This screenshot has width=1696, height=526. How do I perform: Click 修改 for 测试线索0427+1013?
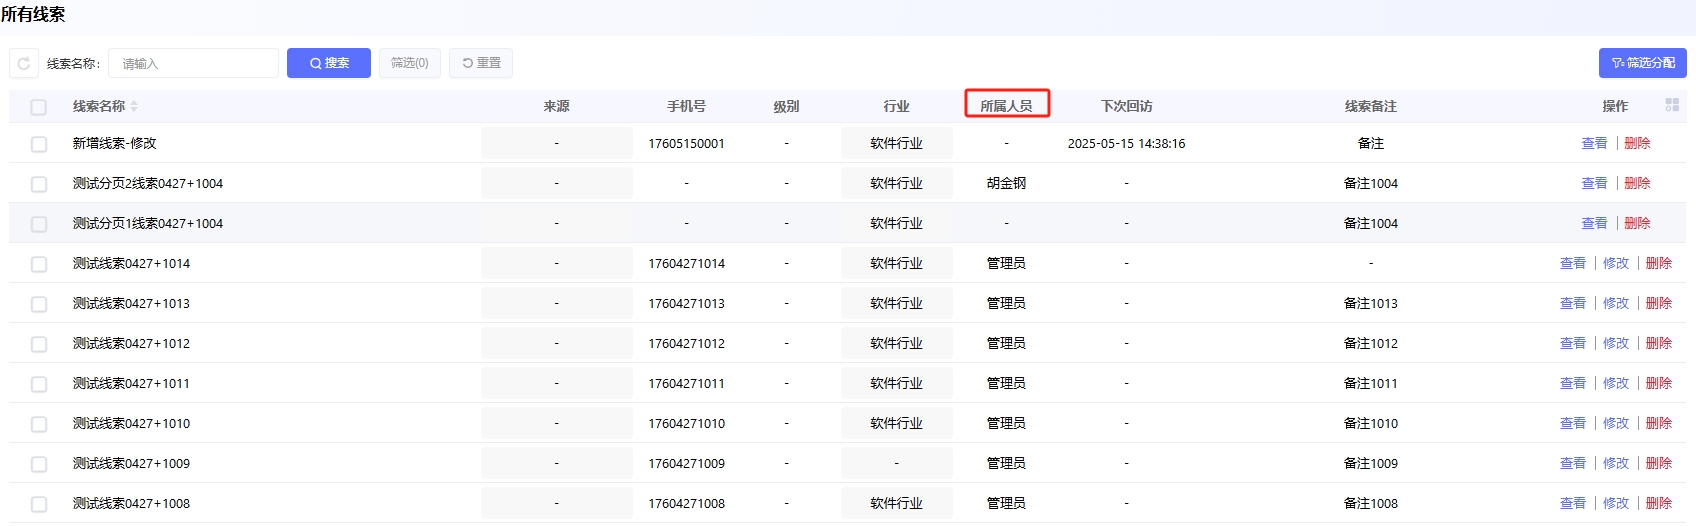pos(1616,303)
